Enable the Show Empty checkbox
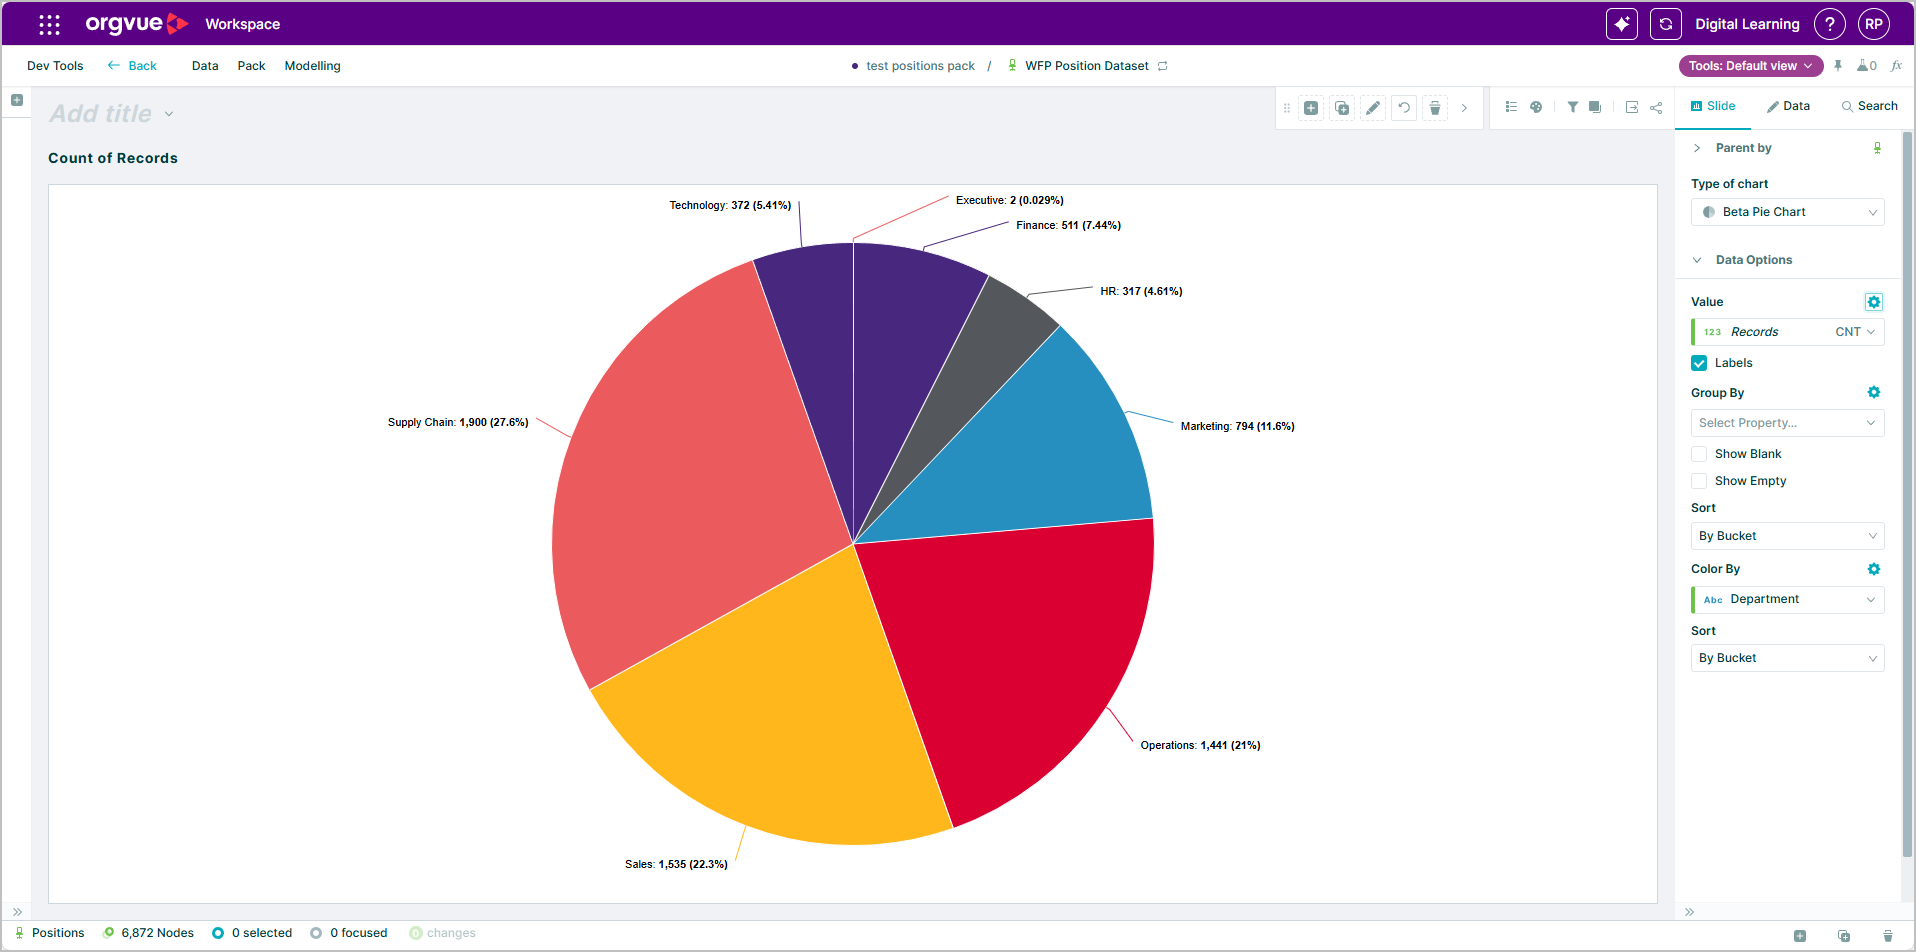Screen dimensions: 1916x952 tap(1699, 481)
